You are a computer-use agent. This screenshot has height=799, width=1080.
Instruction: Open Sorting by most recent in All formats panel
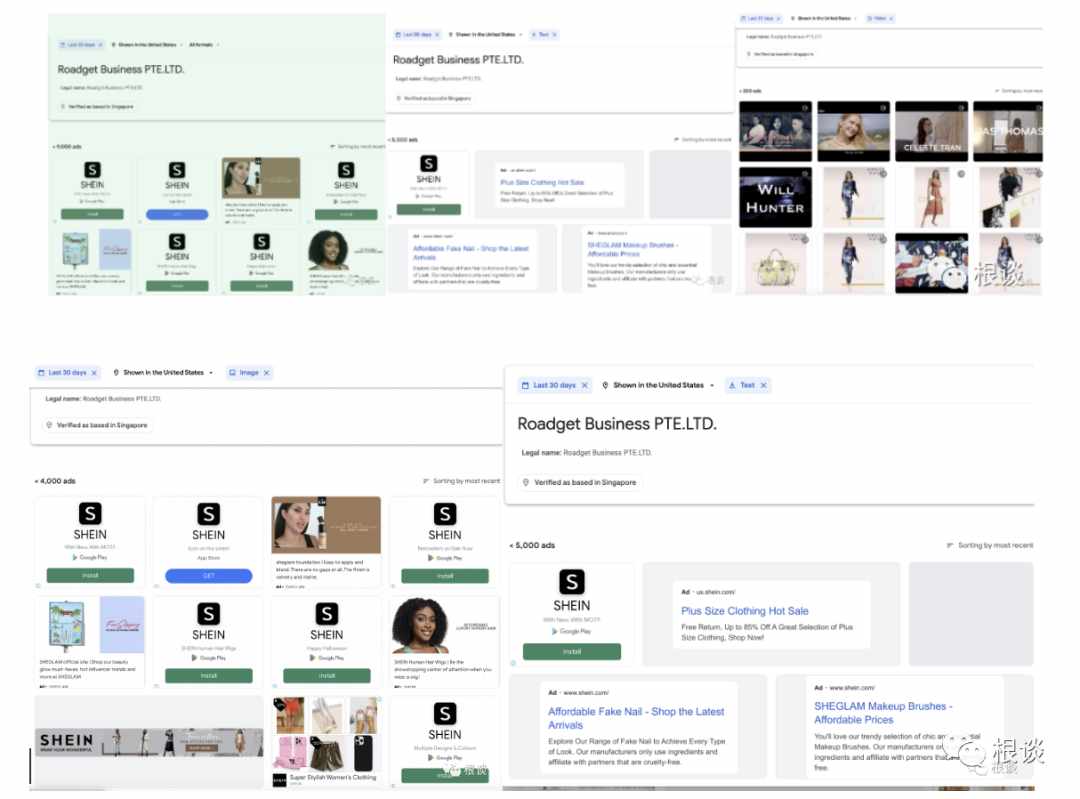pos(357,147)
